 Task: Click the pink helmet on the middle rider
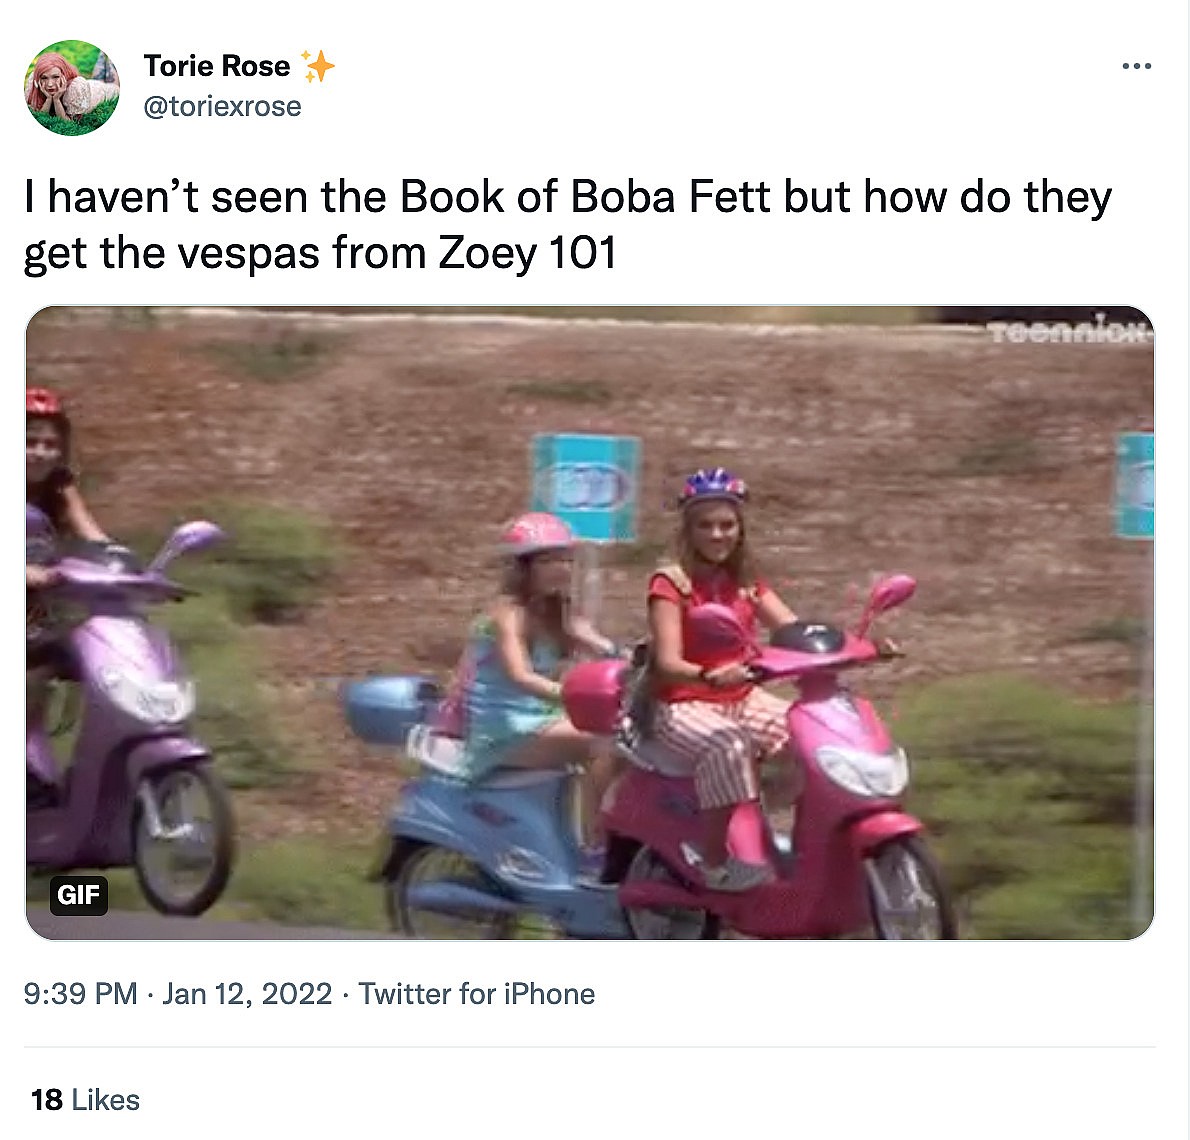click(x=537, y=533)
